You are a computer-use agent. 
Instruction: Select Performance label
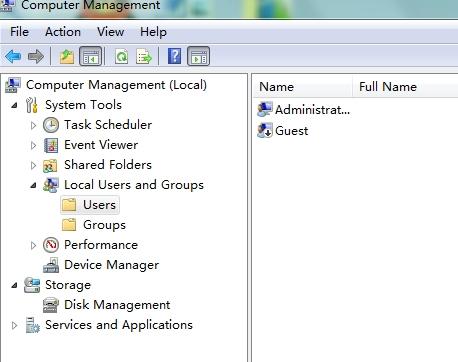click(101, 245)
